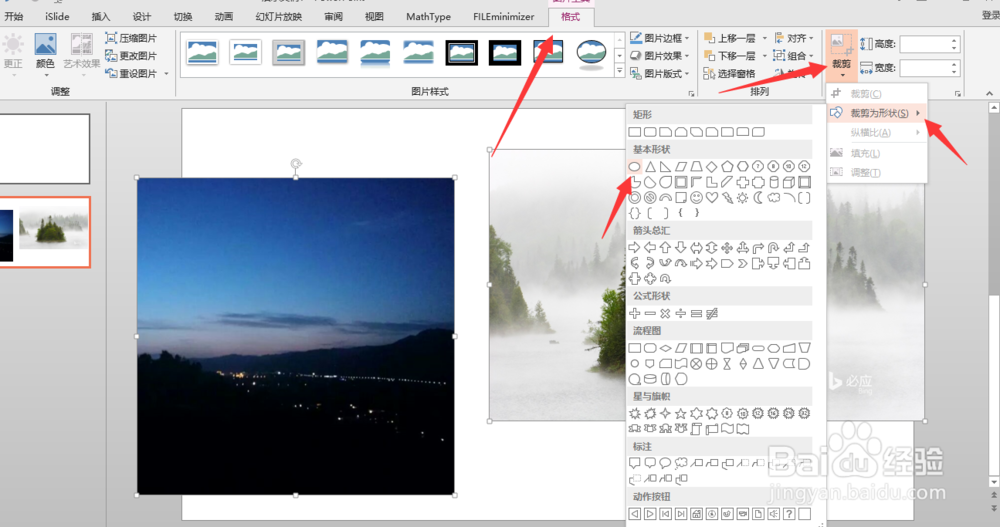Click 裁剪为形状(S) menu item

click(x=877, y=113)
